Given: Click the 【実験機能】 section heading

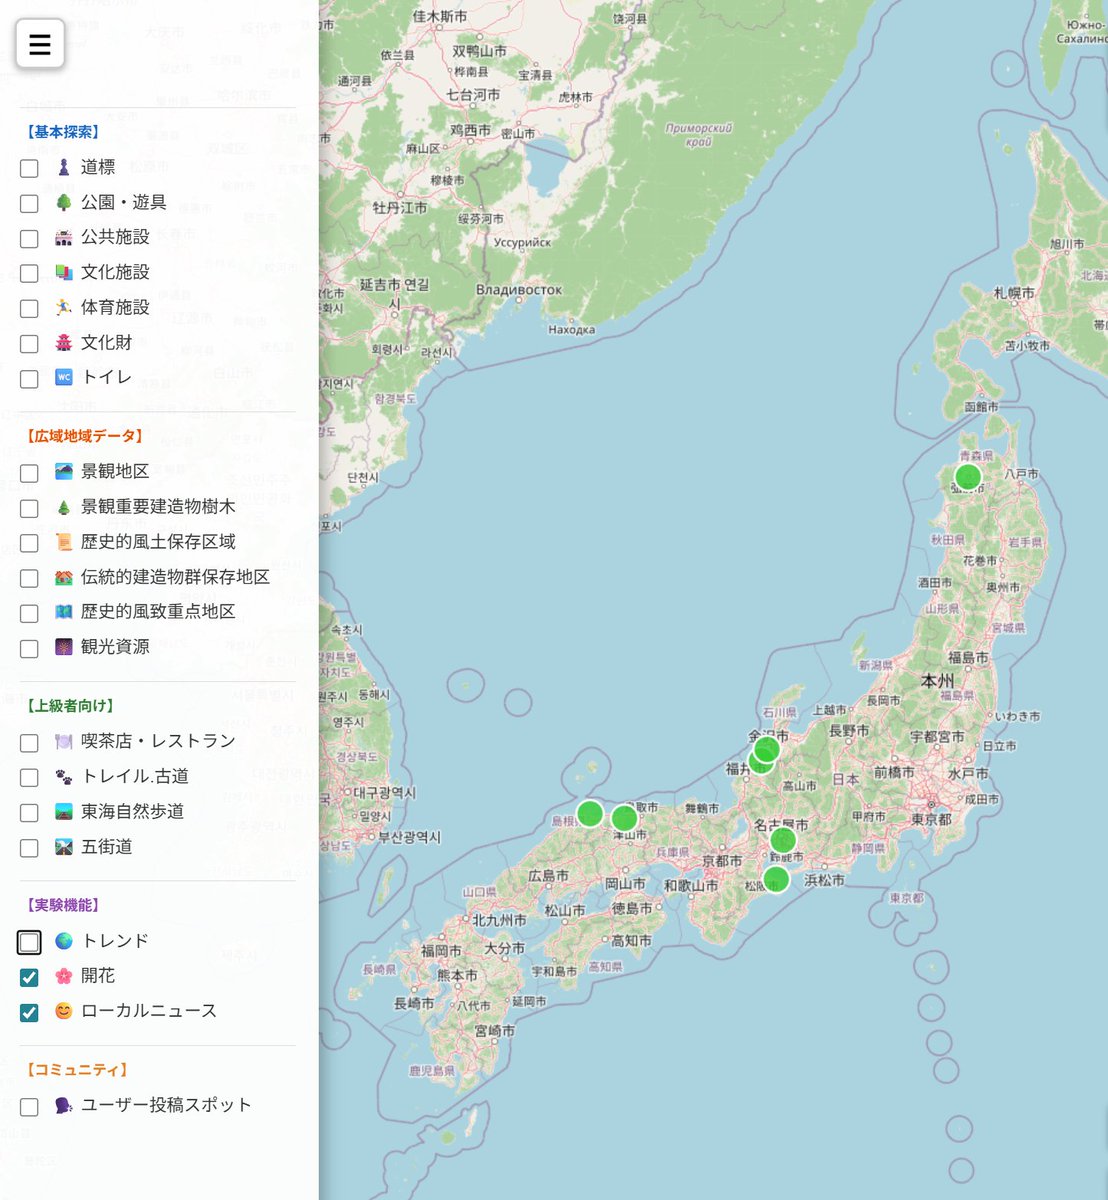Looking at the screenshot, I should [63, 905].
